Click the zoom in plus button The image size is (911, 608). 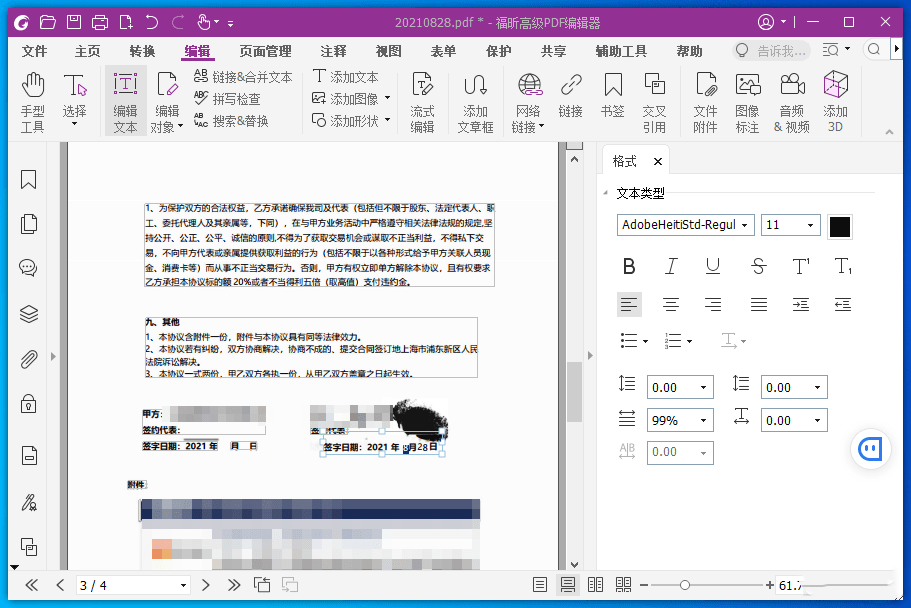[x=770, y=585]
